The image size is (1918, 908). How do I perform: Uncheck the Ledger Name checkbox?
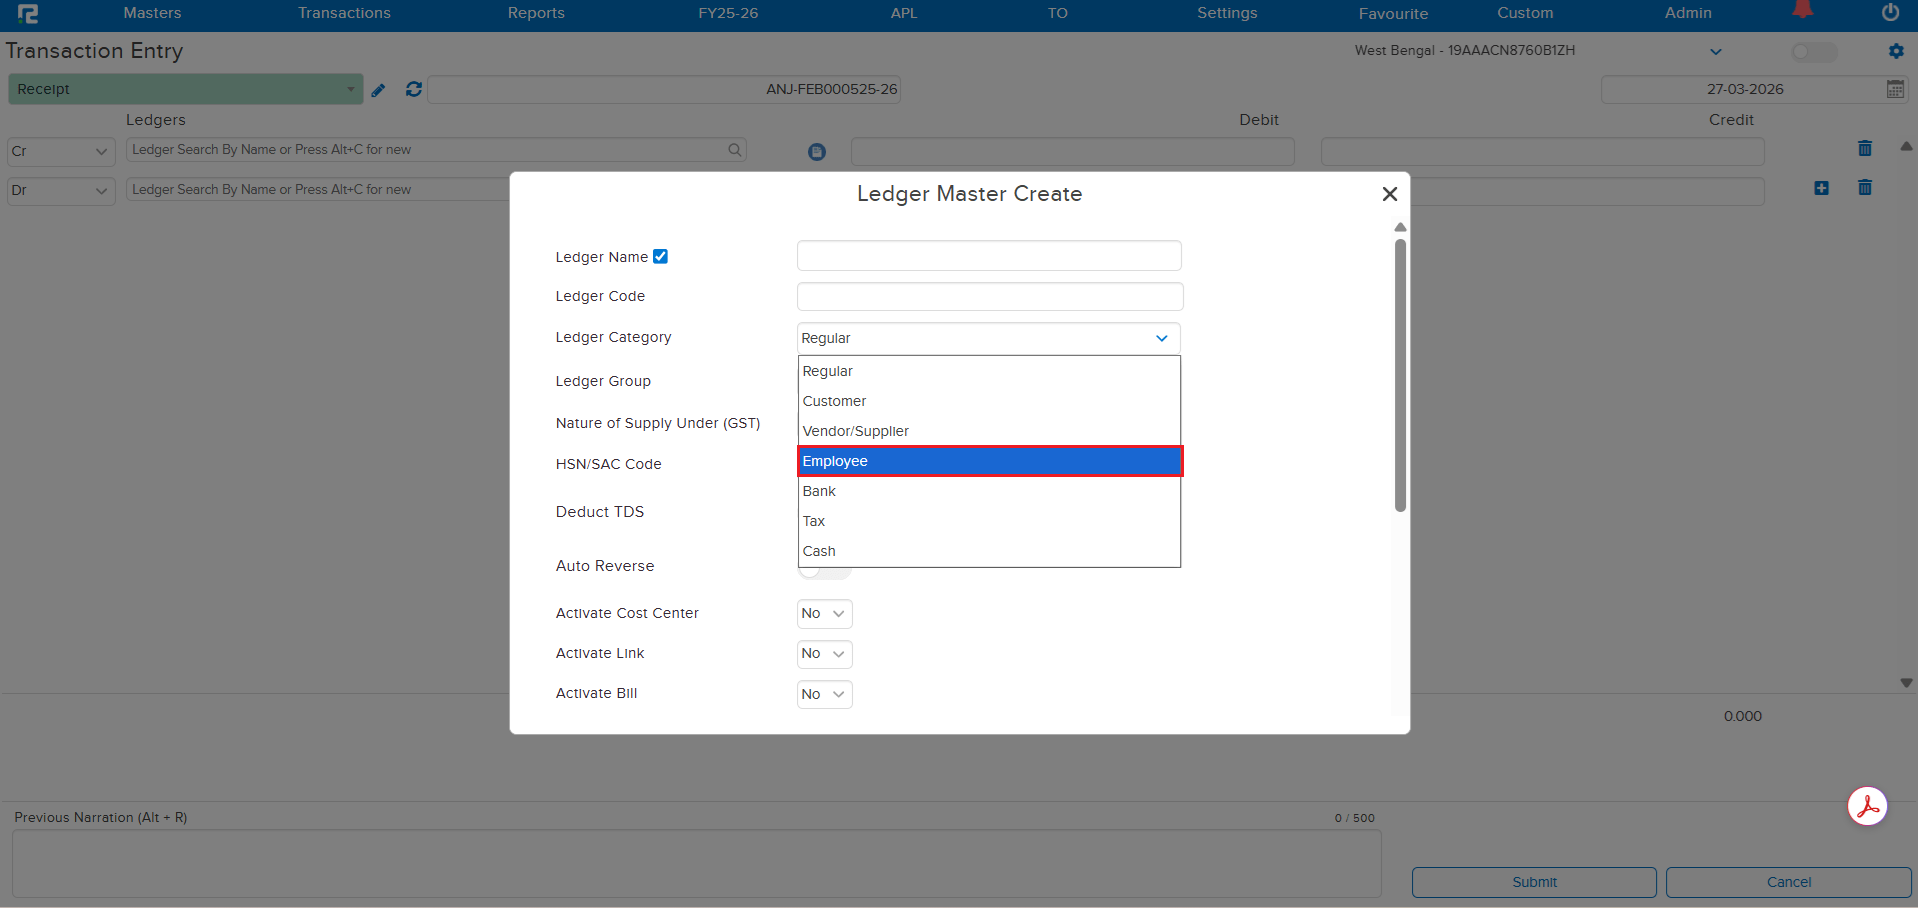point(661,256)
